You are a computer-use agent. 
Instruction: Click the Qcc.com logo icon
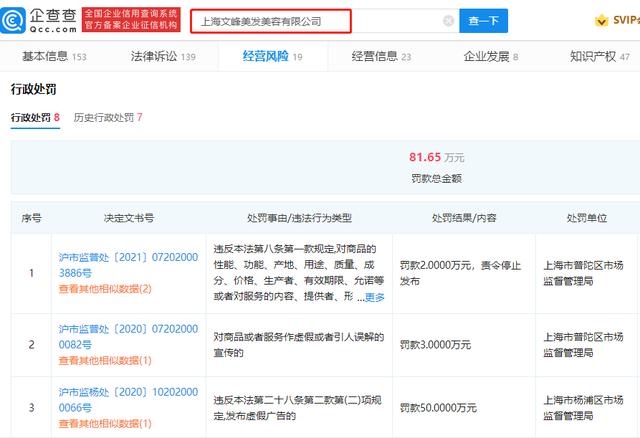tap(13, 20)
